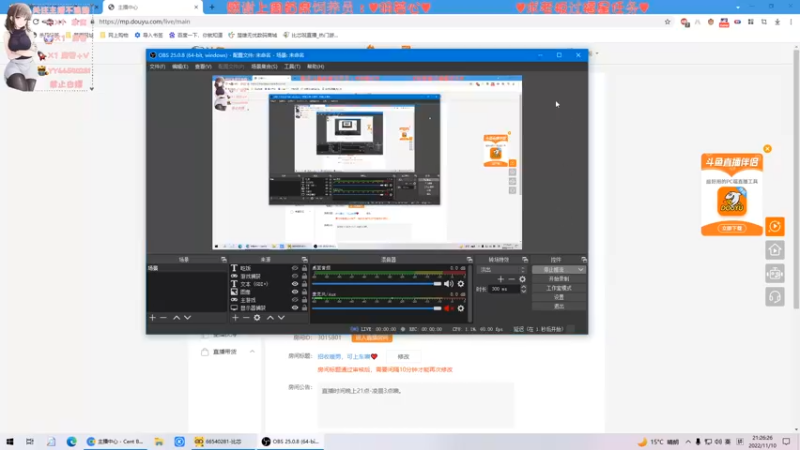Adjust the desktop audio volume slider

(x=377, y=284)
